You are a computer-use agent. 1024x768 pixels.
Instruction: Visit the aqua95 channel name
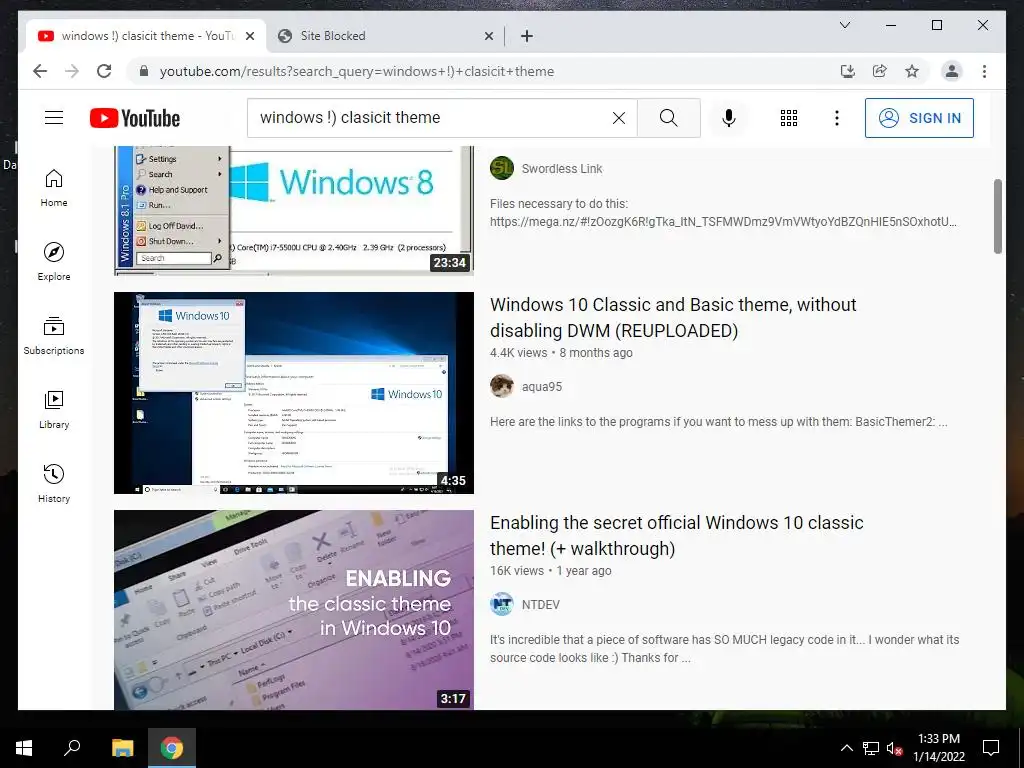click(x=541, y=387)
